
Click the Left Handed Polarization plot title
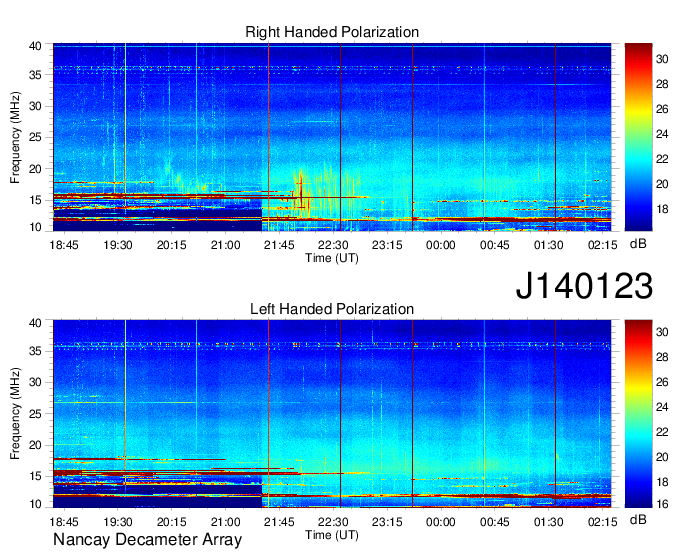(332, 309)
